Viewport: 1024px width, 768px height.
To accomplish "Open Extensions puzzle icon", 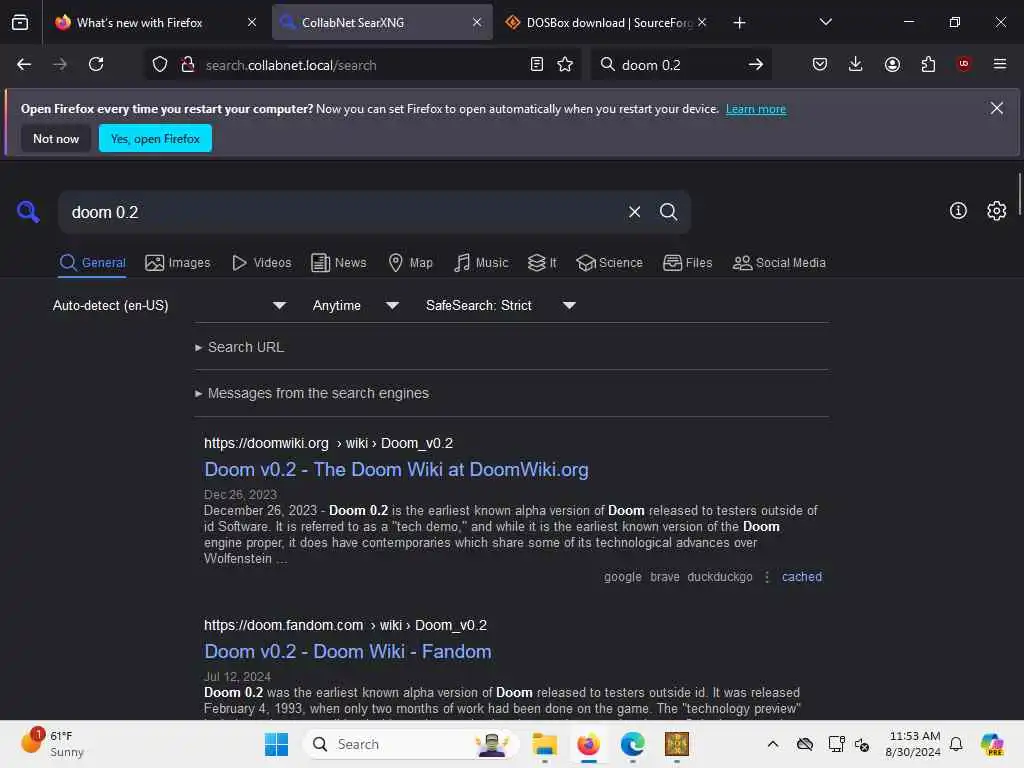I will (928, 64).
